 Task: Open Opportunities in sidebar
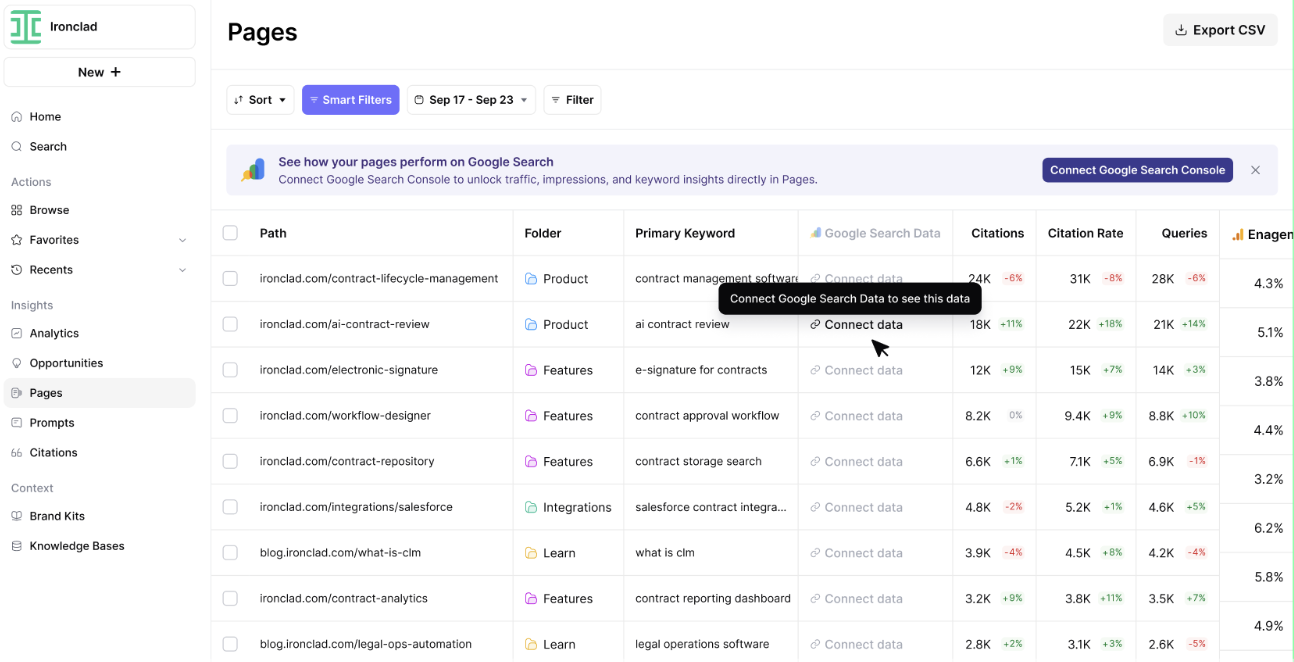(100, 363)
